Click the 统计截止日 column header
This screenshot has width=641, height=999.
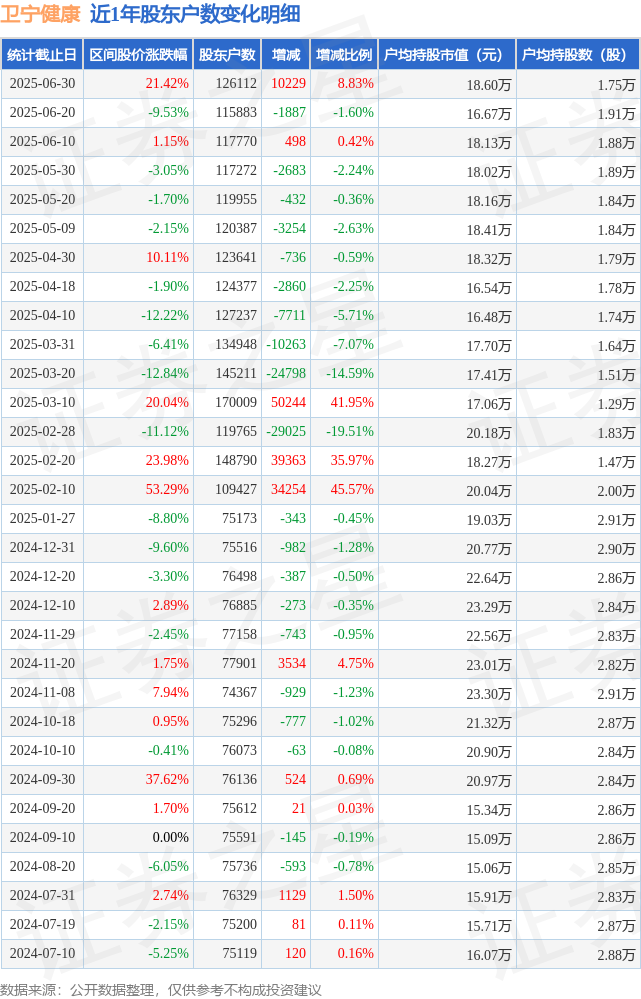point(42,55)
